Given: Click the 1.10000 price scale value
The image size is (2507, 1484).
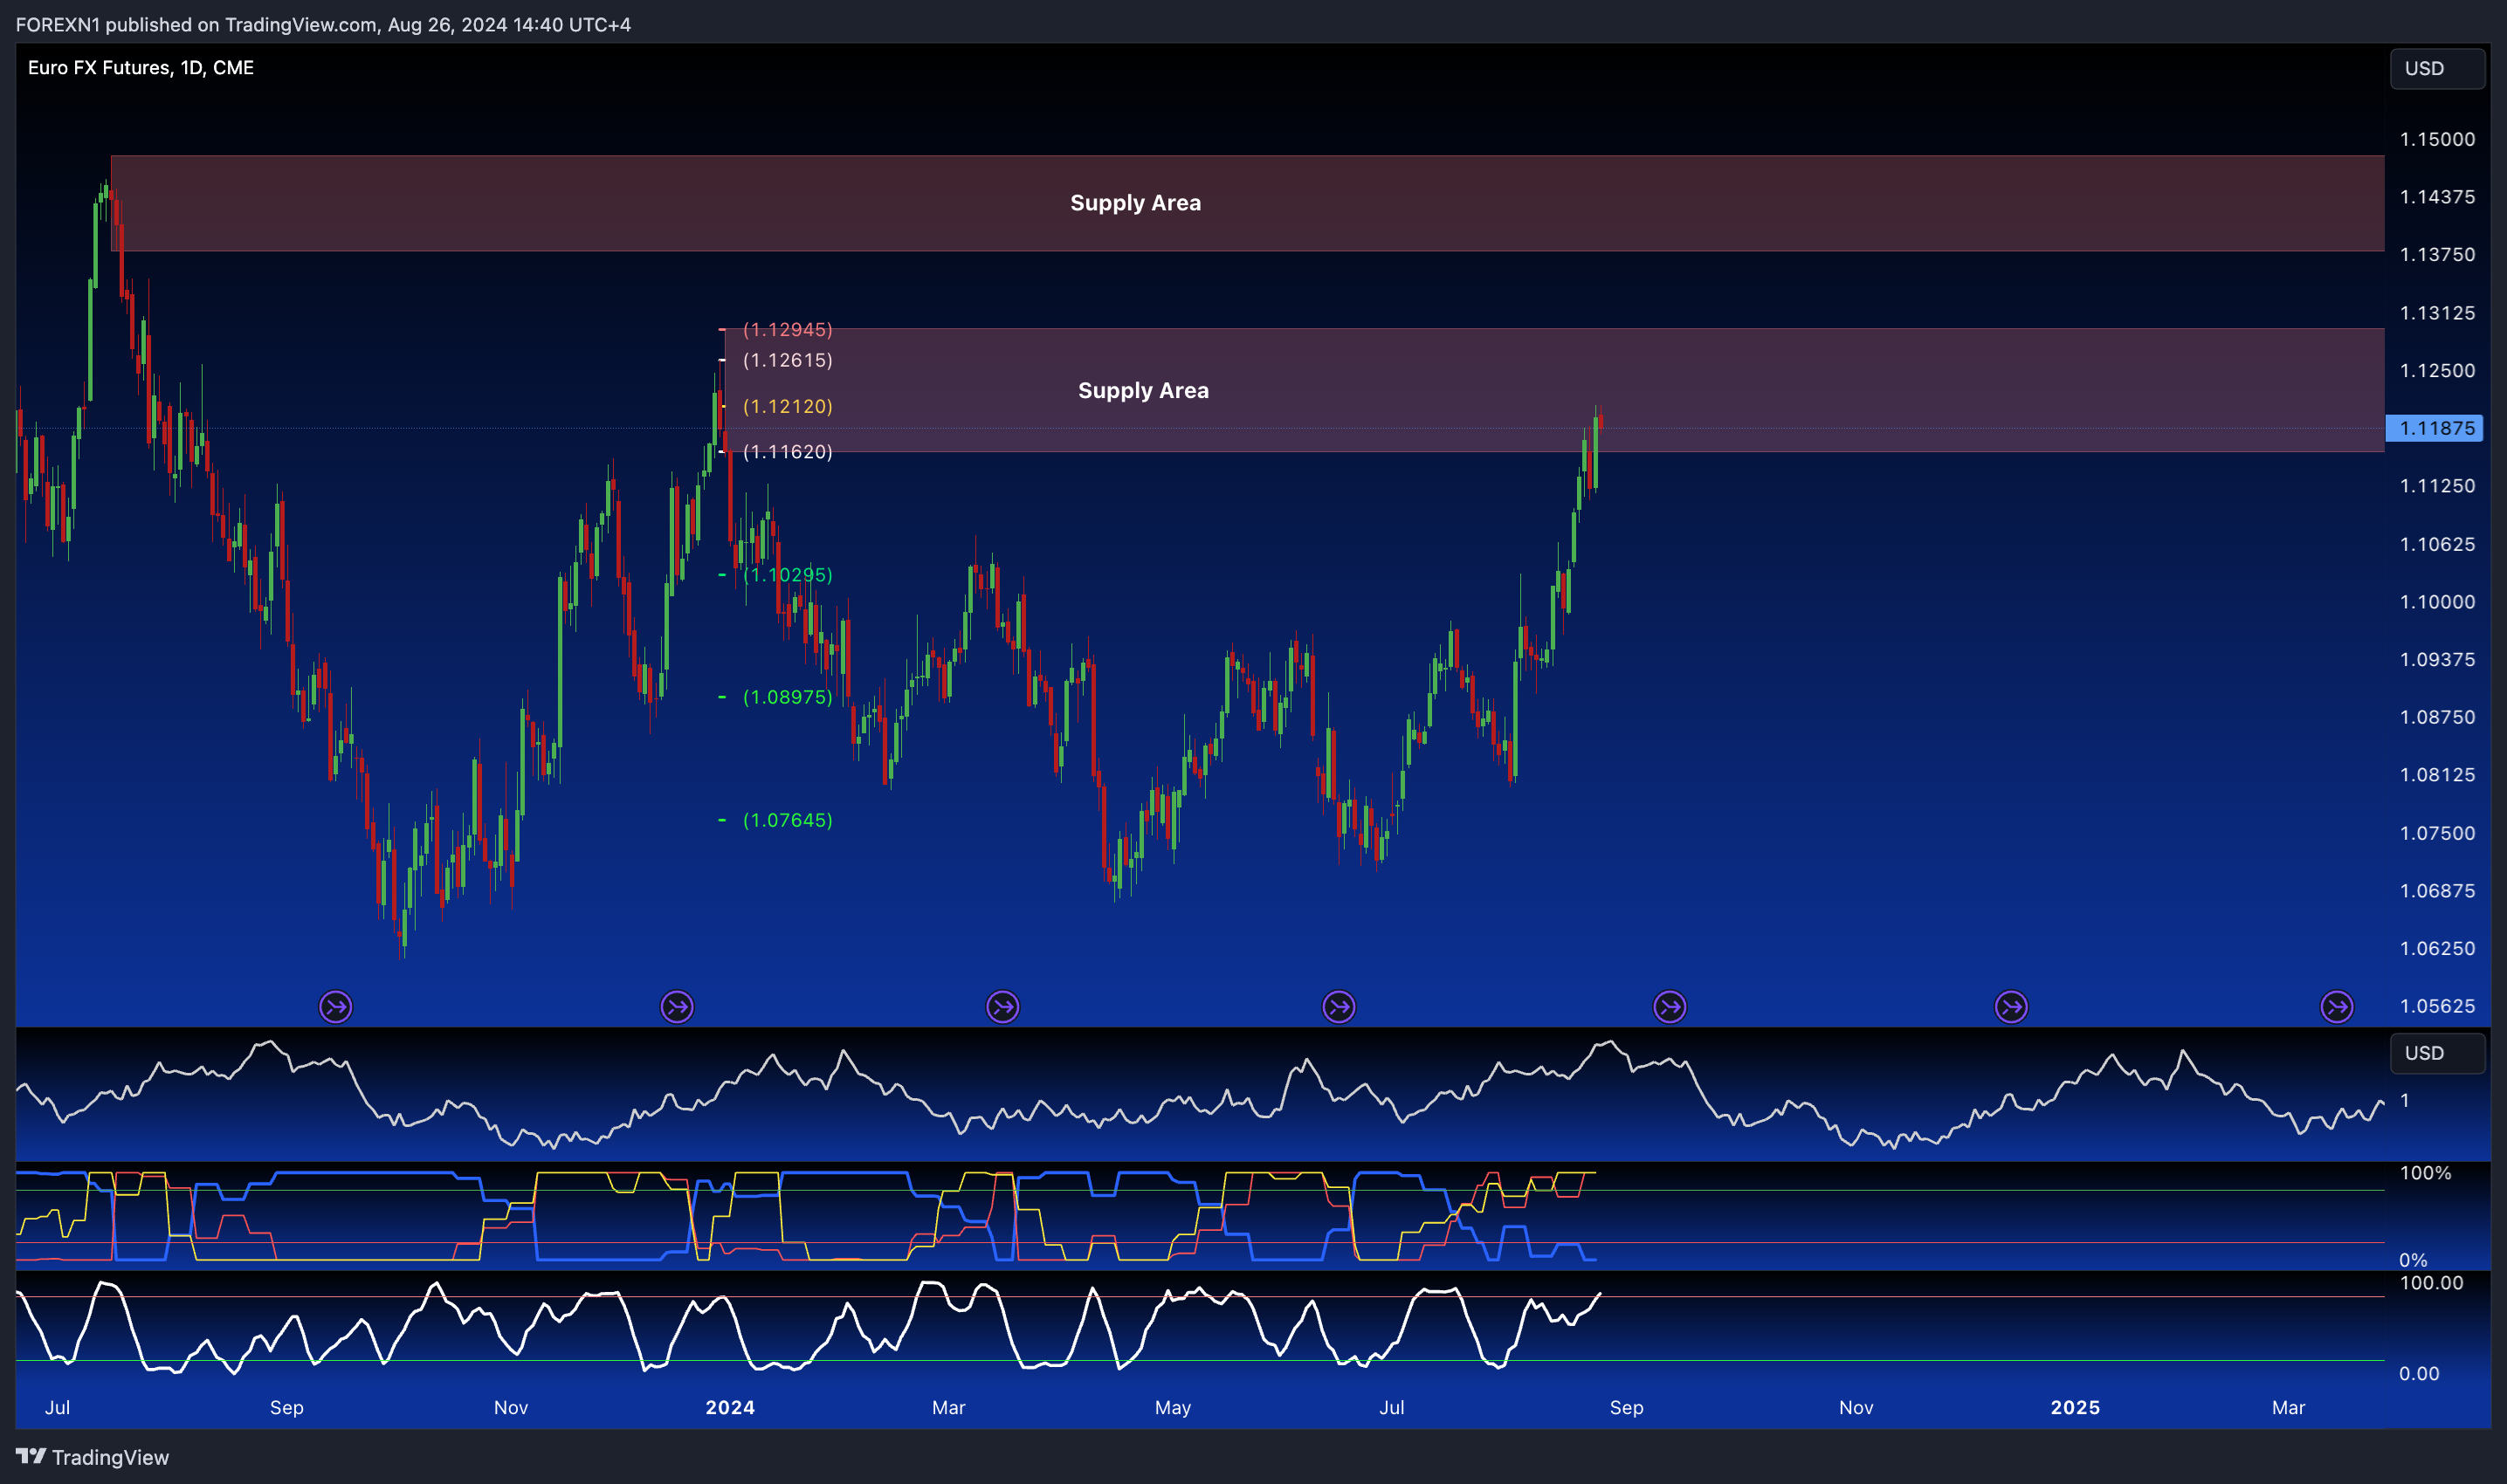Looking at the screenshot, I should [2437, 602].
